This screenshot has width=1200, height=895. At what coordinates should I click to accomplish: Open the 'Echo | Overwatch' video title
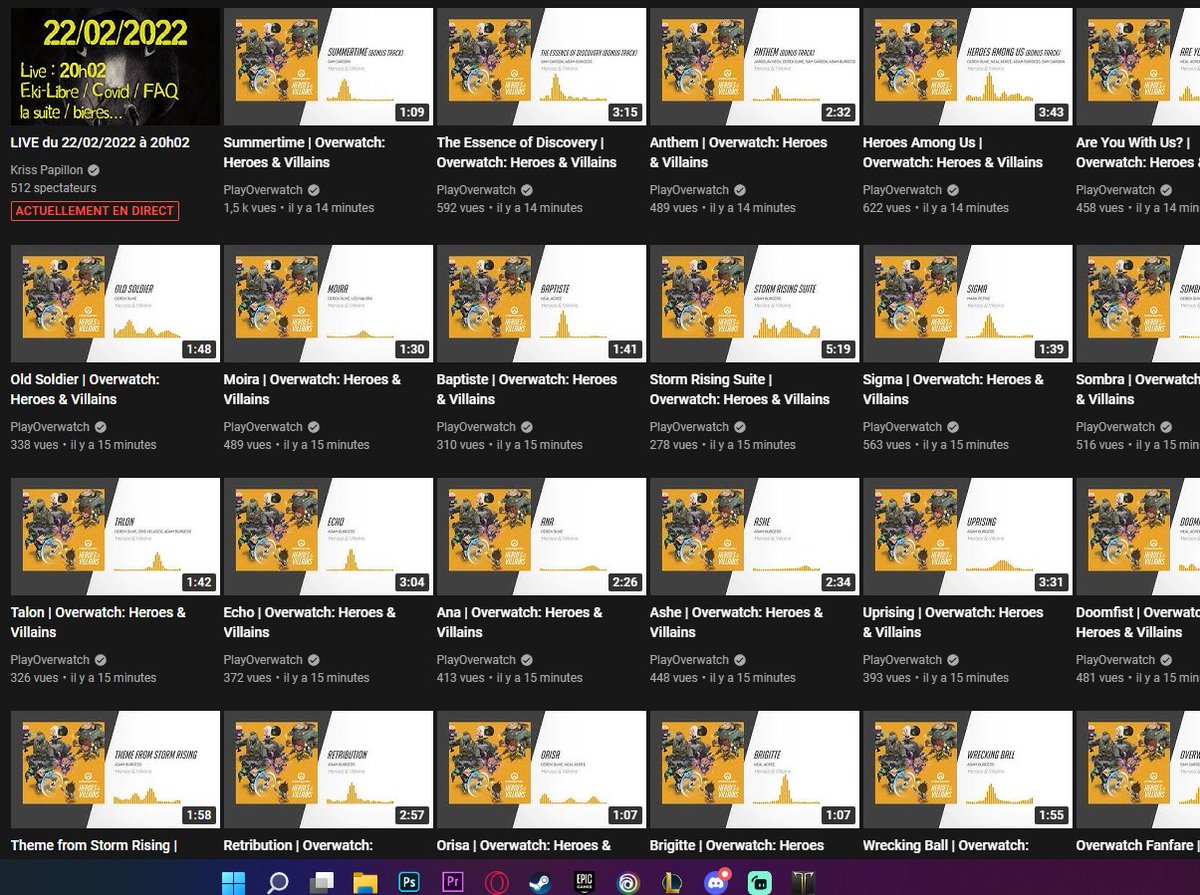pyautogui.click(x=310, y=622)
